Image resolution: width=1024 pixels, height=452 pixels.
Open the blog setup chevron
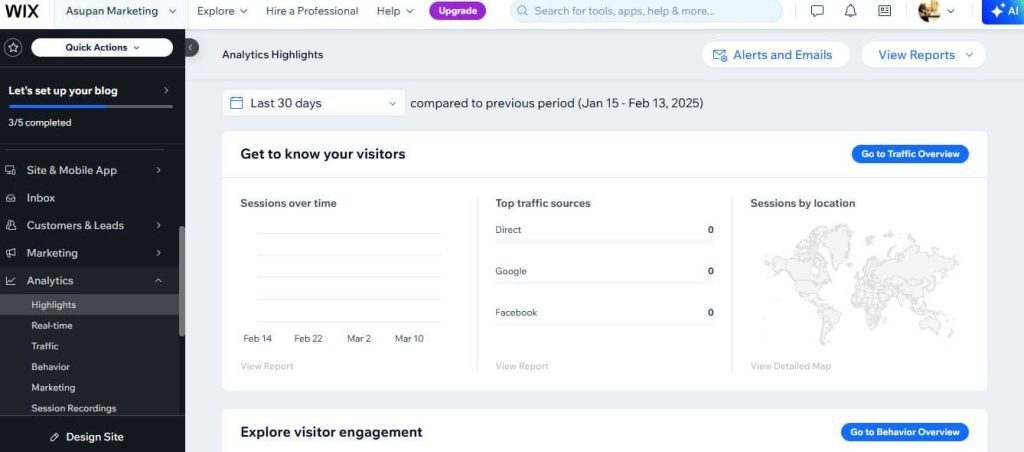(x=166, y=90)
